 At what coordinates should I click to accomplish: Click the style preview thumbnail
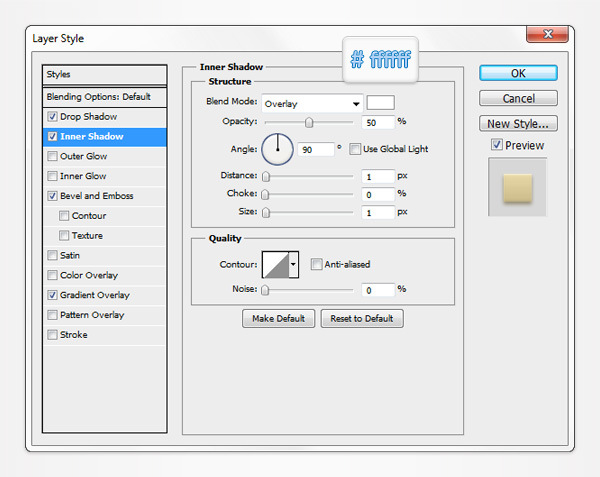[517, 187]
